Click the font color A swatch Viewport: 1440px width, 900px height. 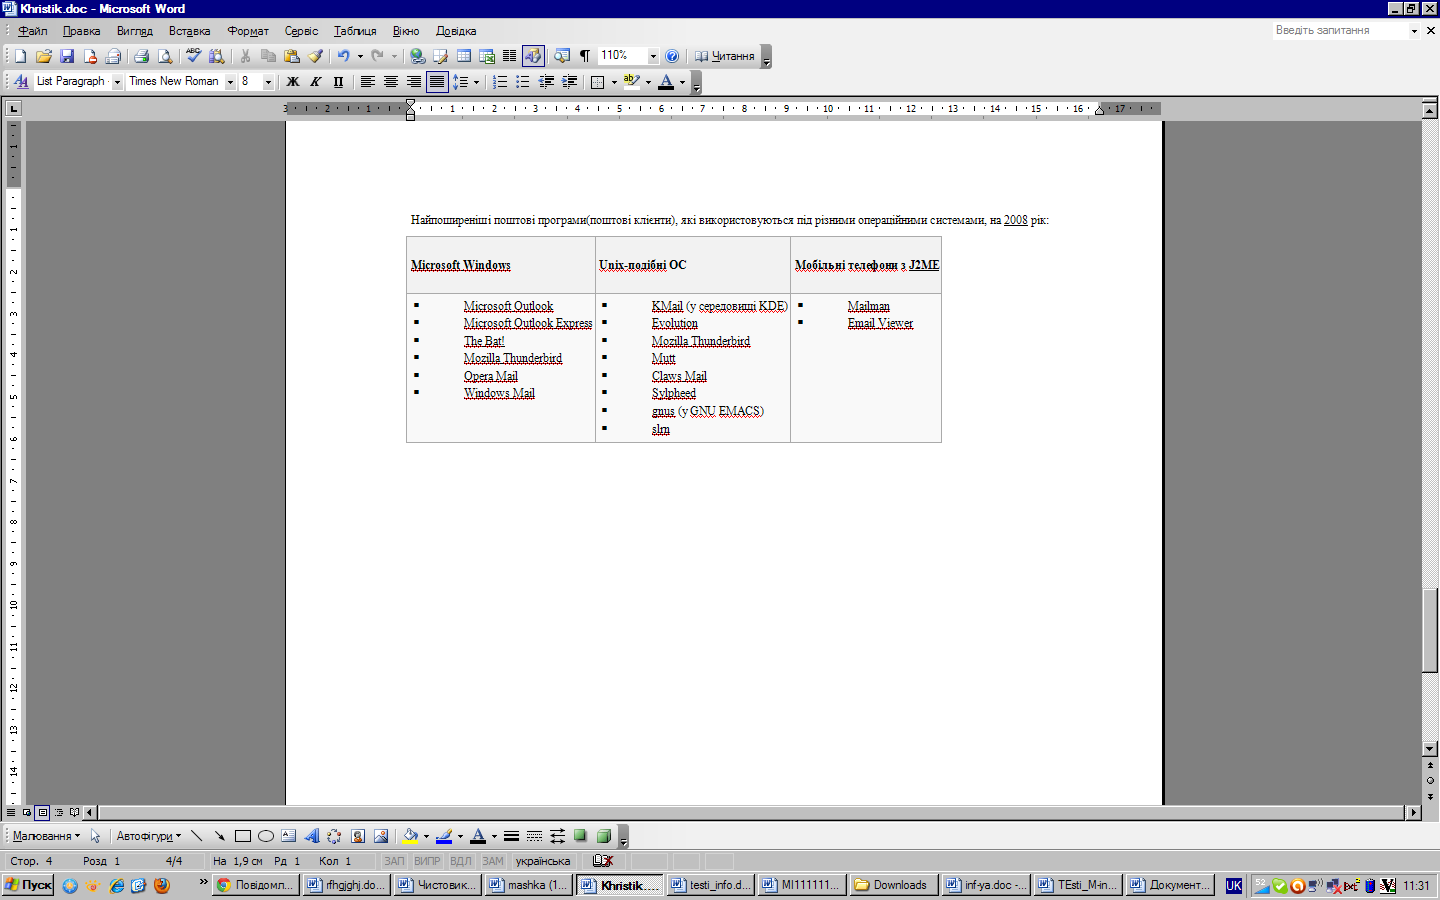tap(666, 82)
